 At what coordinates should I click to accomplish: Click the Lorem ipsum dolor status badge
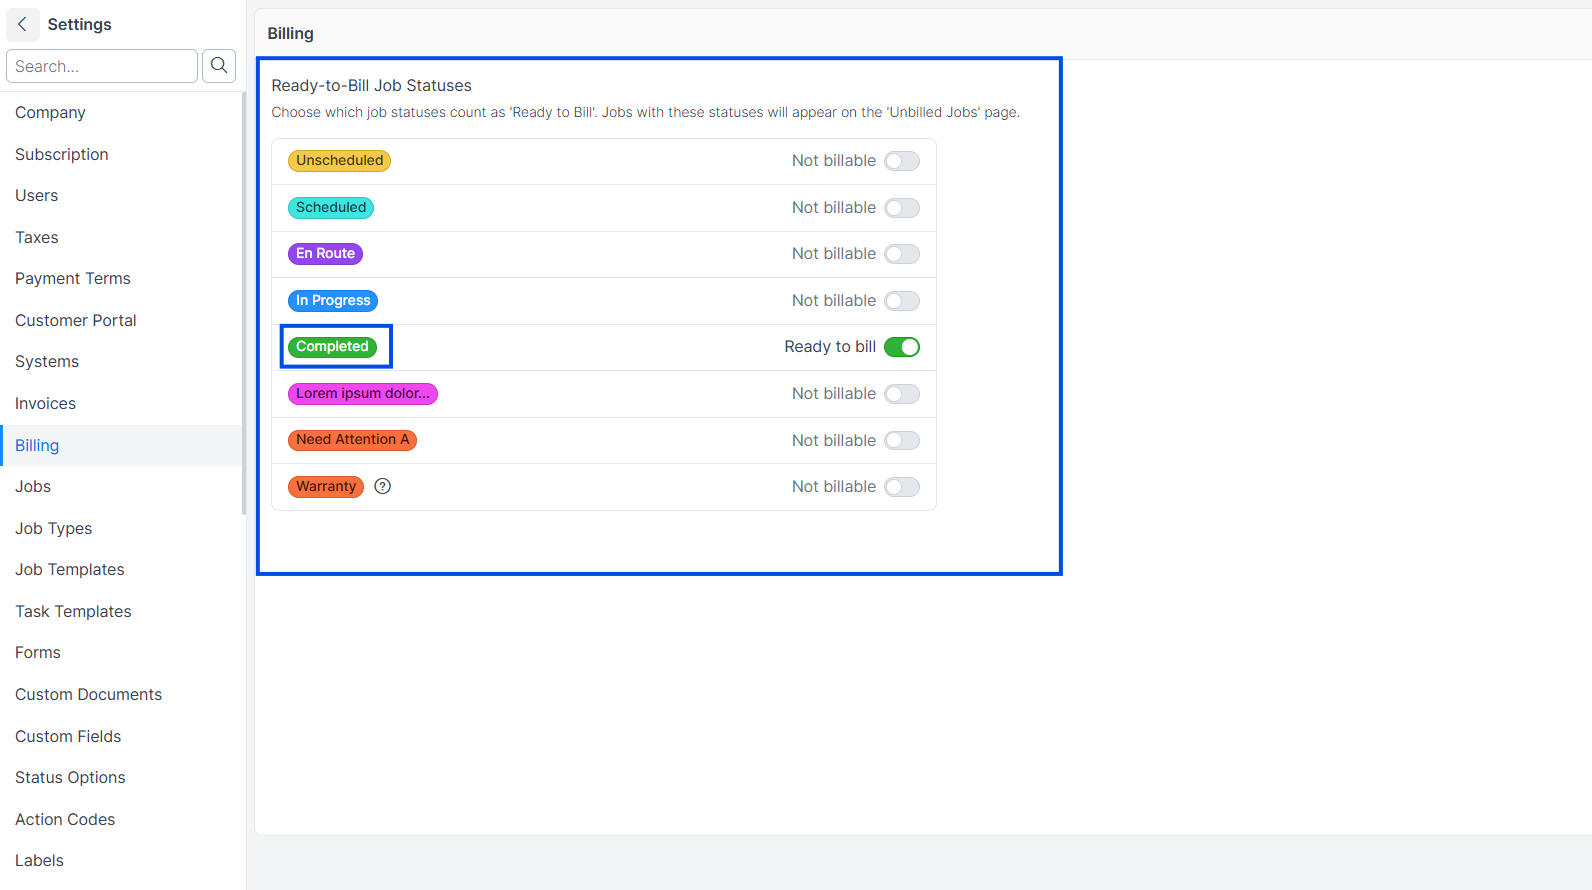(x=363, y=394)
